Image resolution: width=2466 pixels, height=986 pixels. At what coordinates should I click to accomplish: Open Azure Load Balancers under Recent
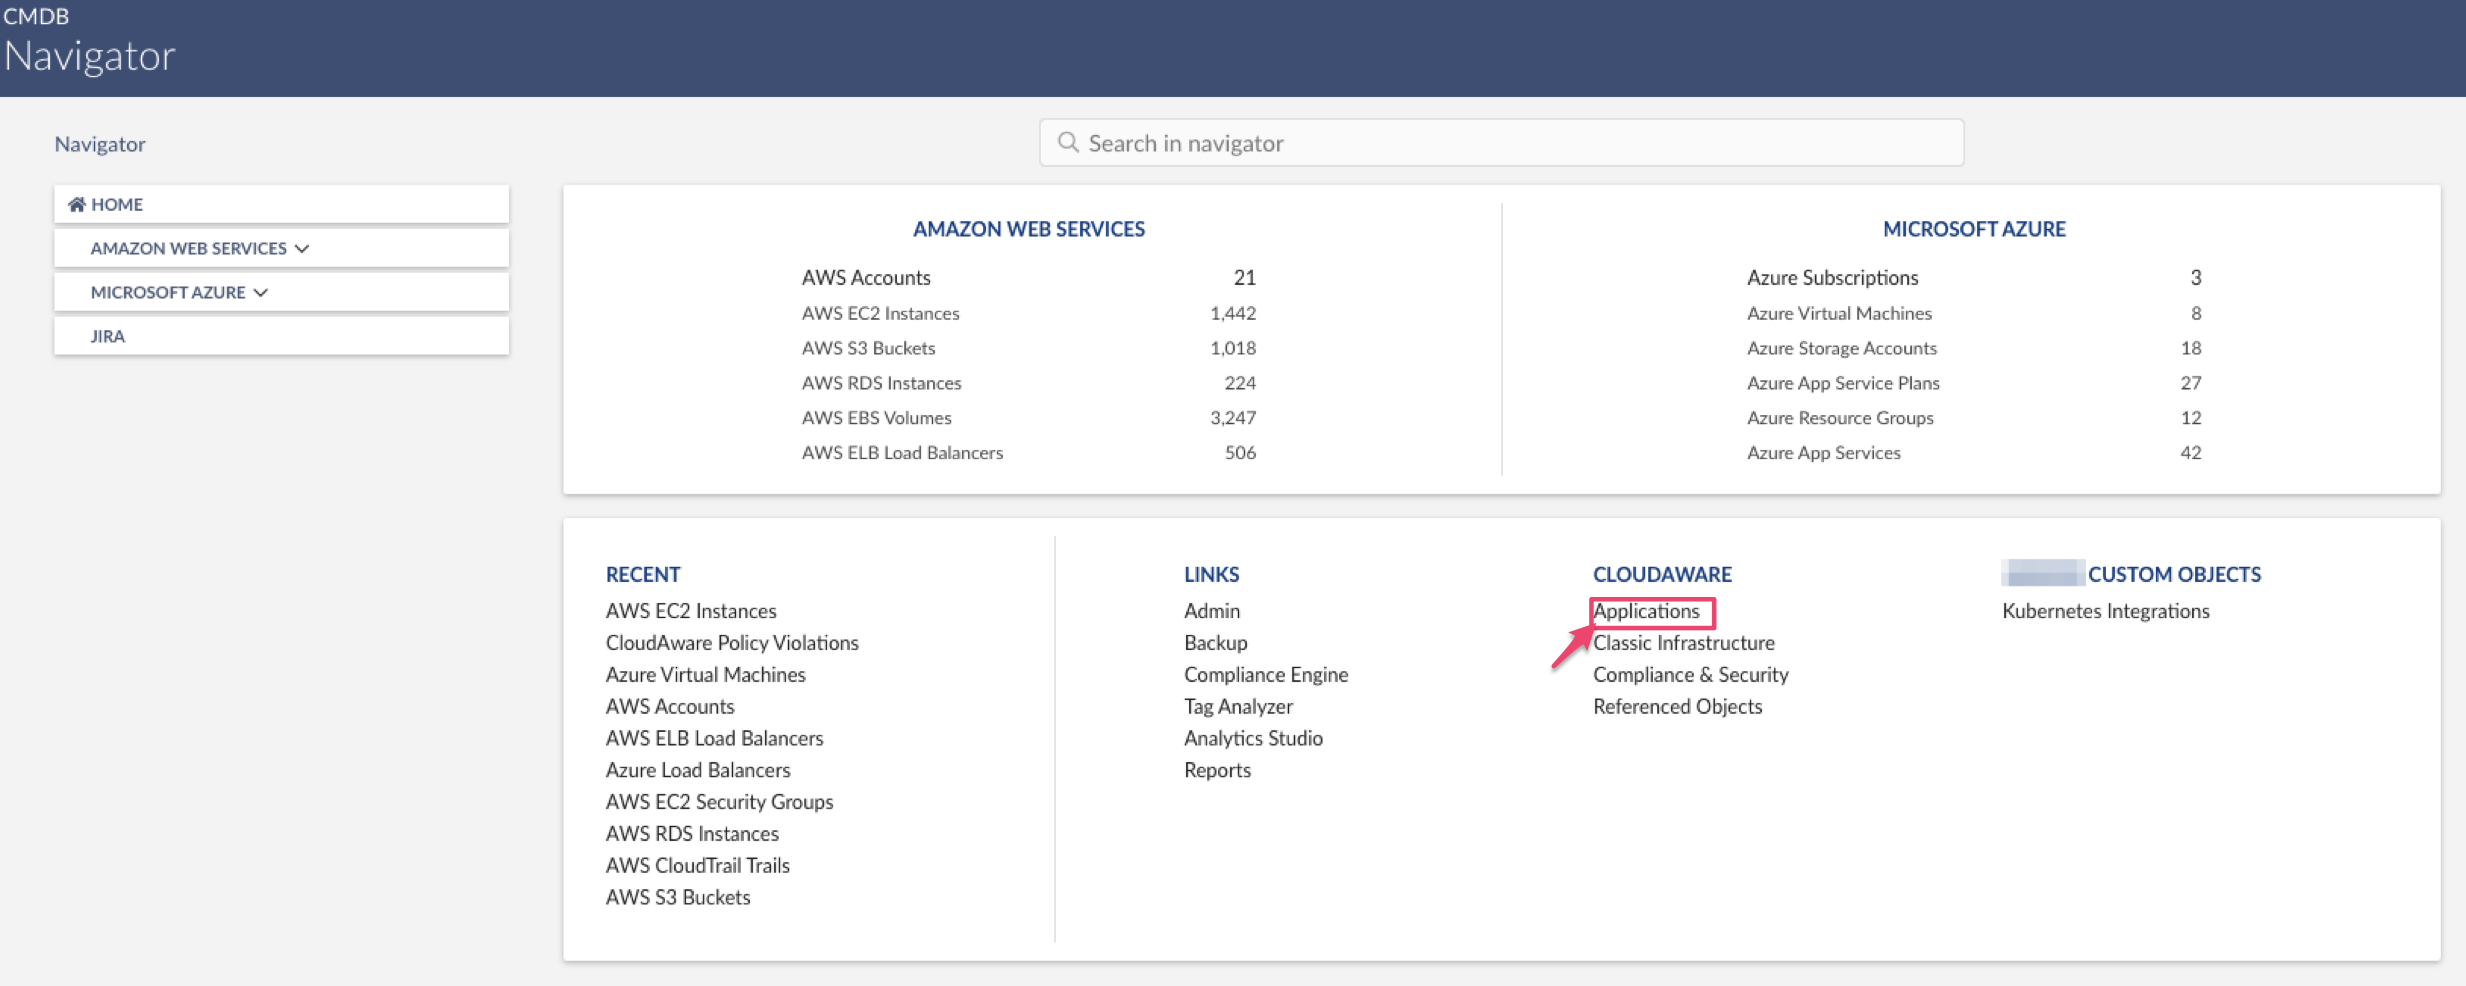coord(698,771)
